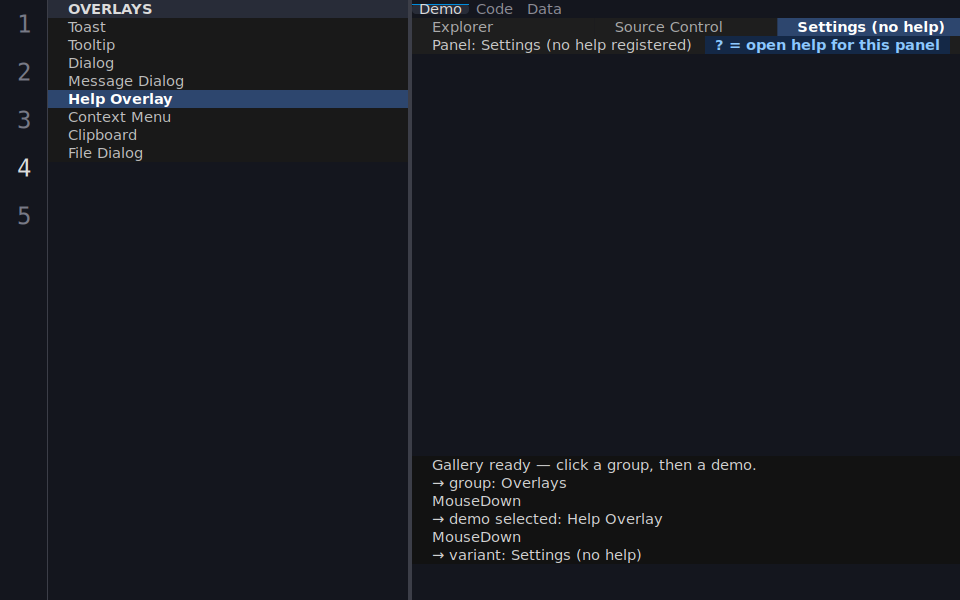
Task: Click the OVERLAYS group header
Action: pos(228,9)
